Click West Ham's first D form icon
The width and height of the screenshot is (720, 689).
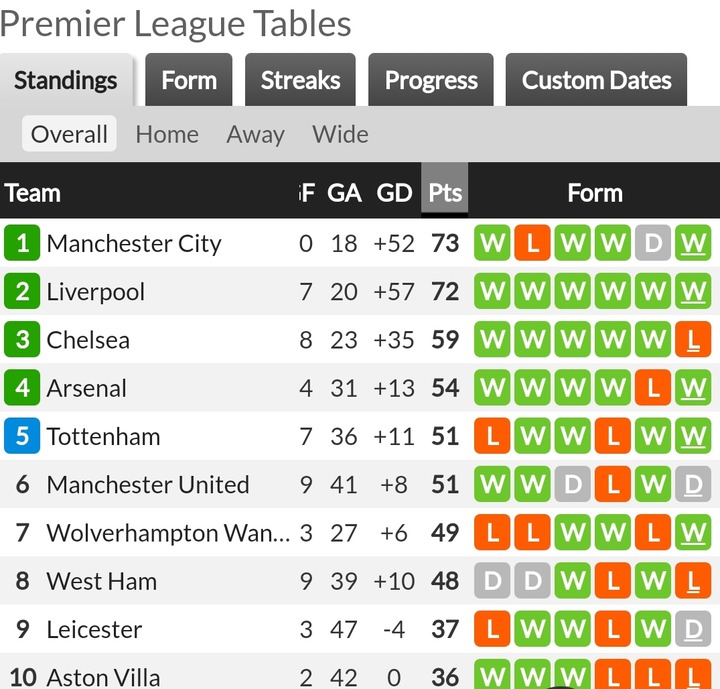(x=492, y=581)
